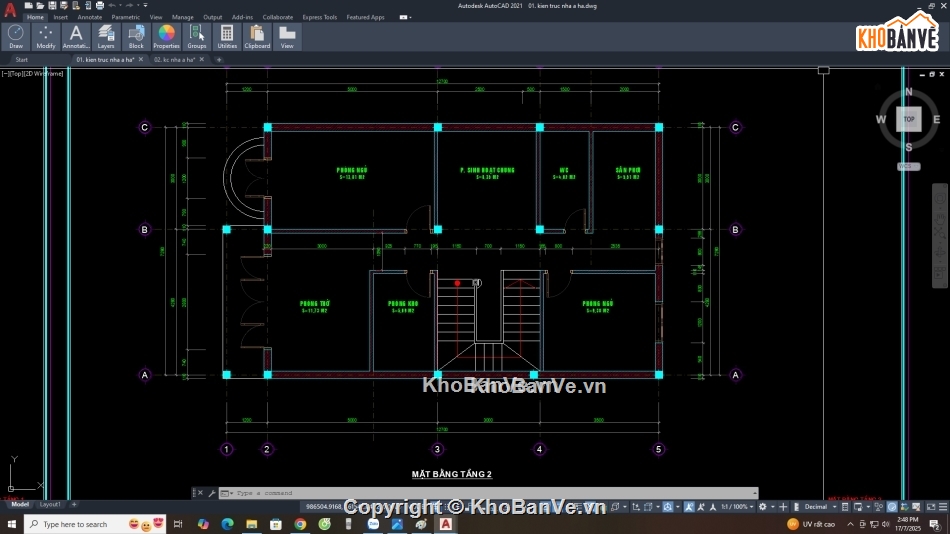950x534 pixels.
Task: Open the Block panel
Action: coord(136,37)
